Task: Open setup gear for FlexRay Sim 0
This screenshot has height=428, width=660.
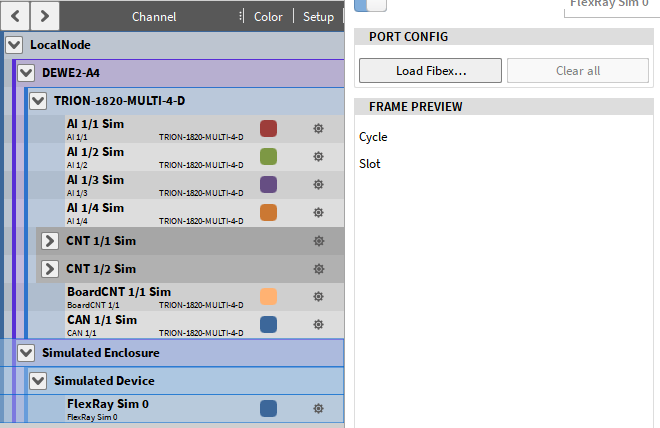Action: tap(318, 409)
